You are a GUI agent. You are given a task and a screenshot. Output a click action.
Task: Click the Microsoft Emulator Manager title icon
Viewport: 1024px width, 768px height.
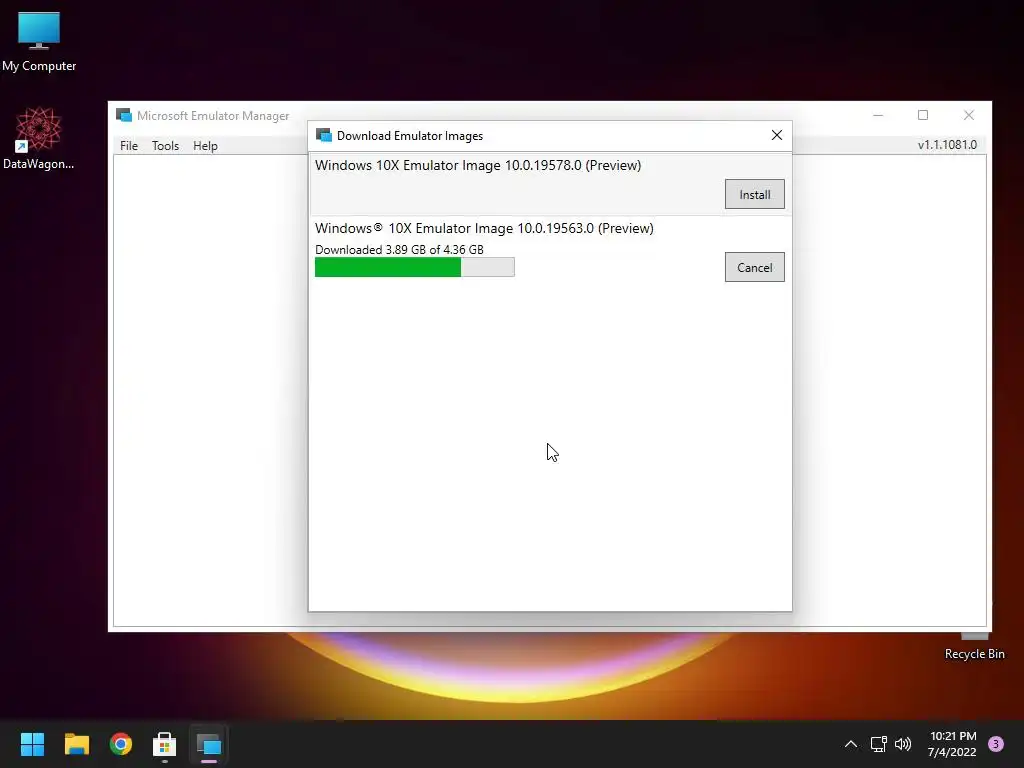pyautogui.click(x=123, y=116)
